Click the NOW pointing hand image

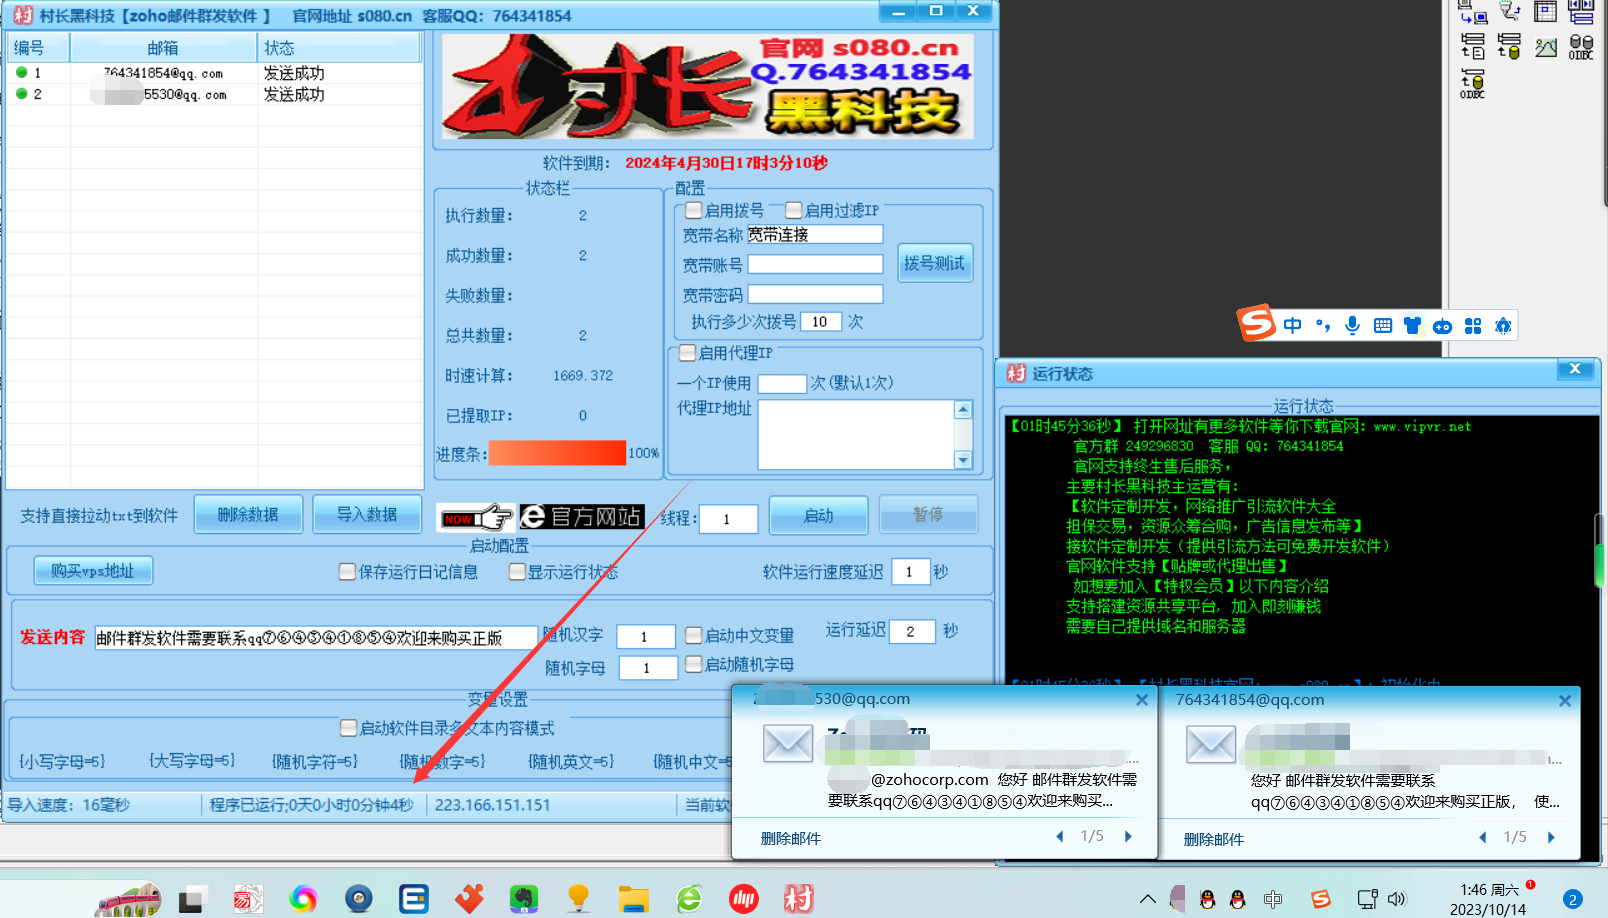(x=477, y=517)
